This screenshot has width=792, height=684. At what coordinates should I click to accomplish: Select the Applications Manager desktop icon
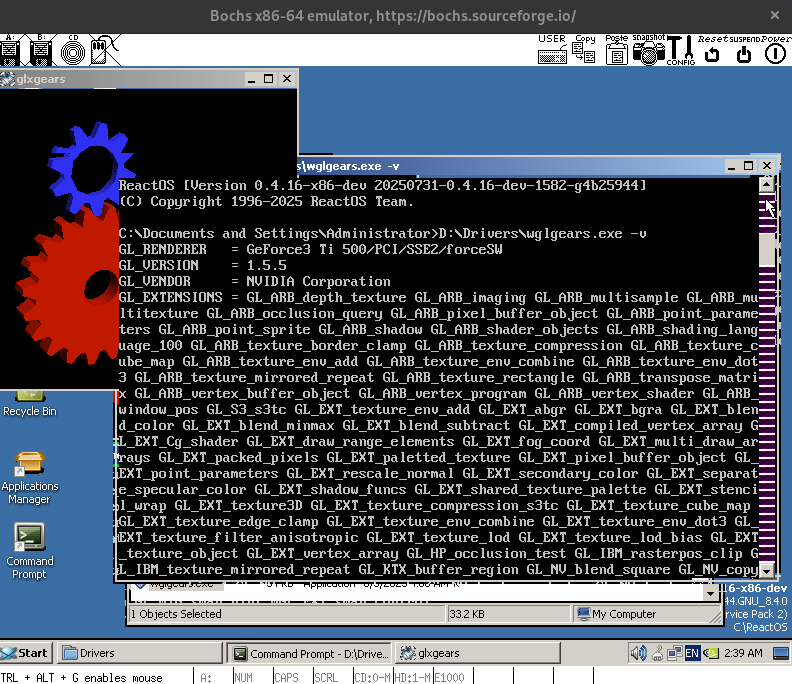[x=29, y=478]
